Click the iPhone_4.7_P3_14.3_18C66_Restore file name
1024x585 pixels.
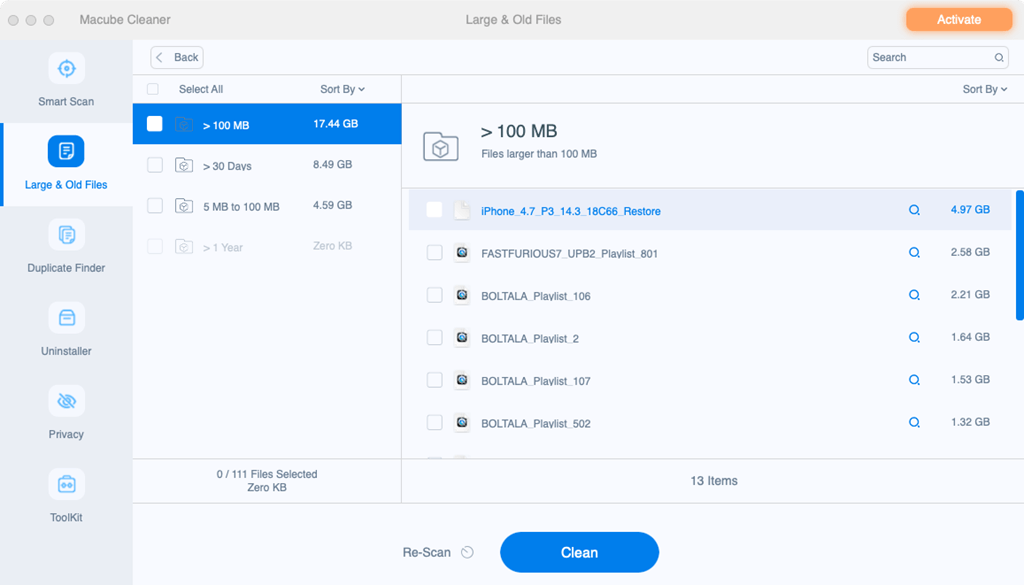pyautogui.click(x=571, y=211)
